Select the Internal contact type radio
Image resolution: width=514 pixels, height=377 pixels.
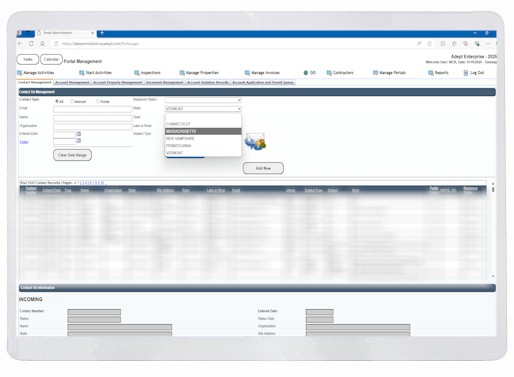tap(72, 101)
